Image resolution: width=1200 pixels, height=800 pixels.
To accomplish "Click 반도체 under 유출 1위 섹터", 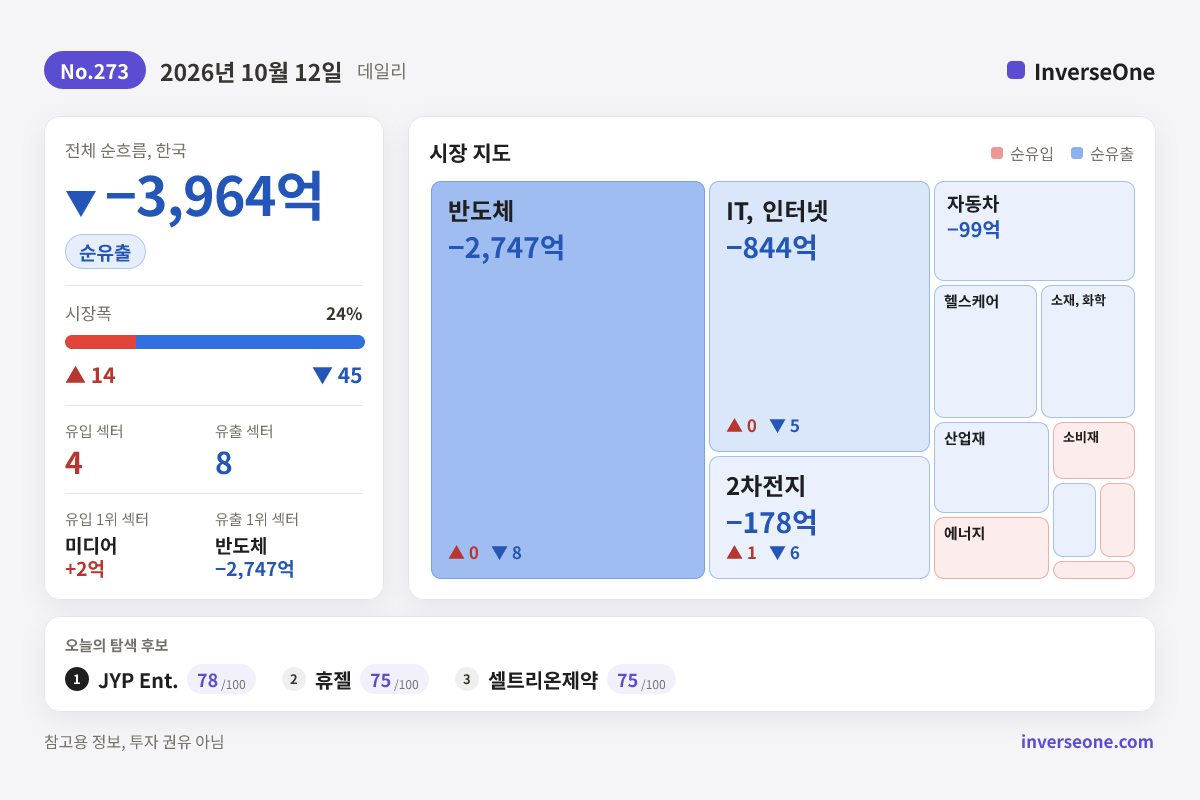I will click(241, 546).
